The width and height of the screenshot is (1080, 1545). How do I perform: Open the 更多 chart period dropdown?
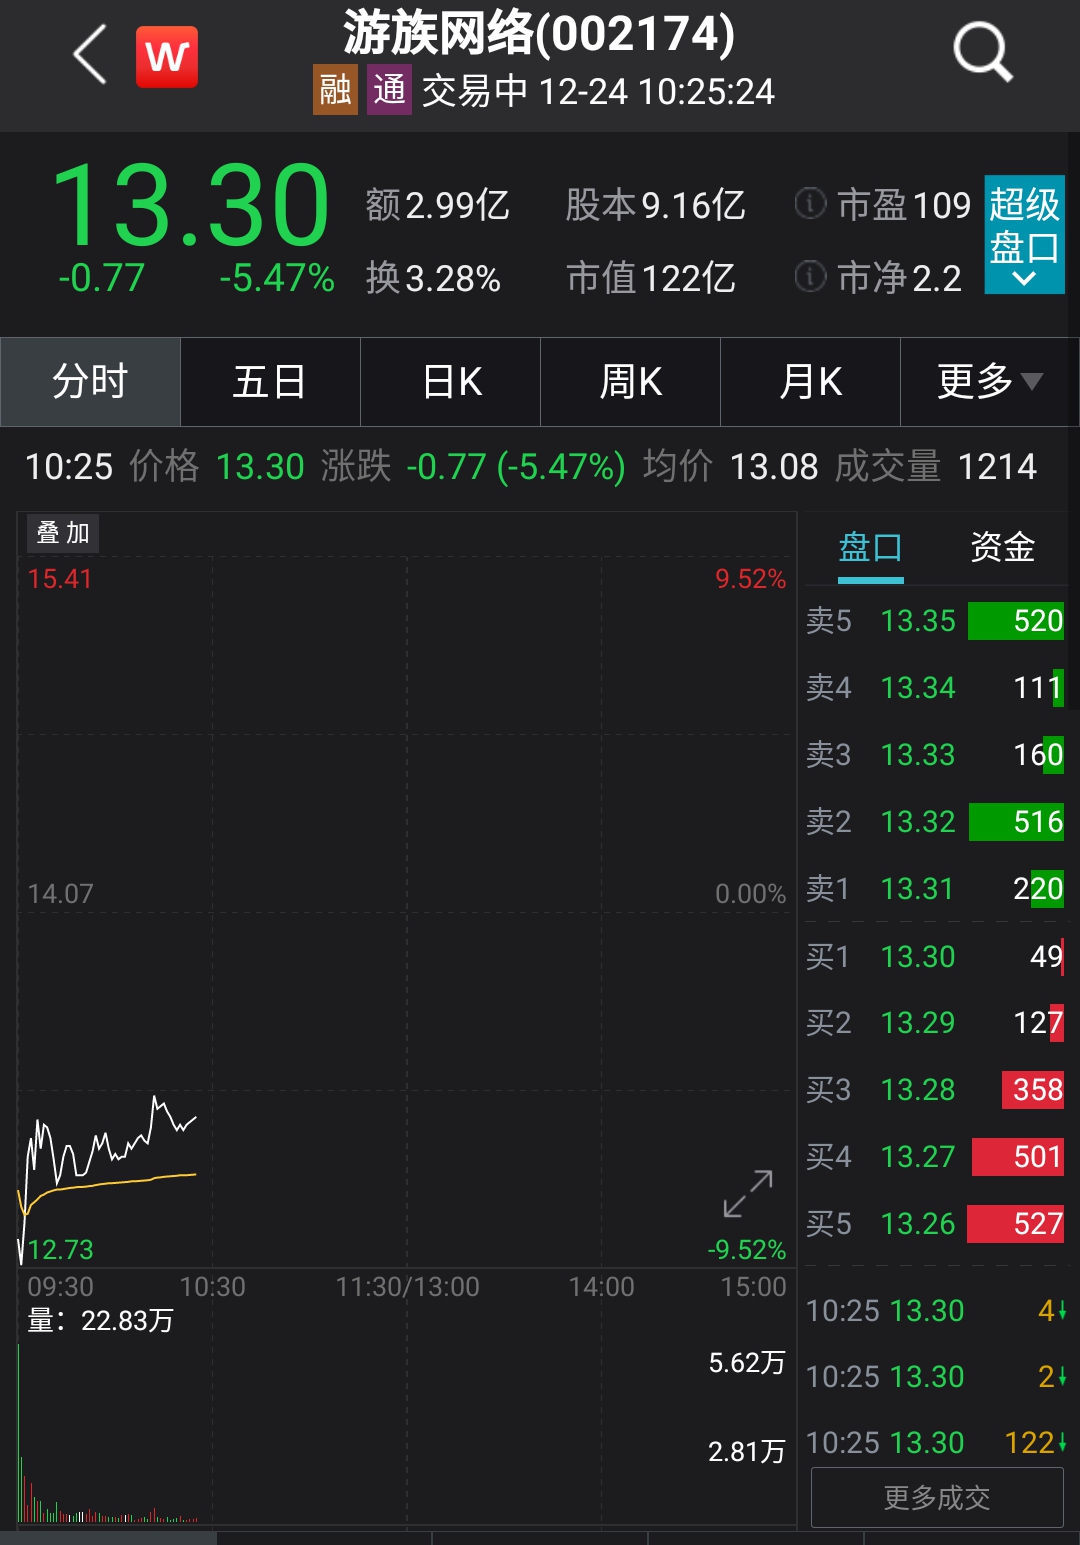click(x=990, y=382)
